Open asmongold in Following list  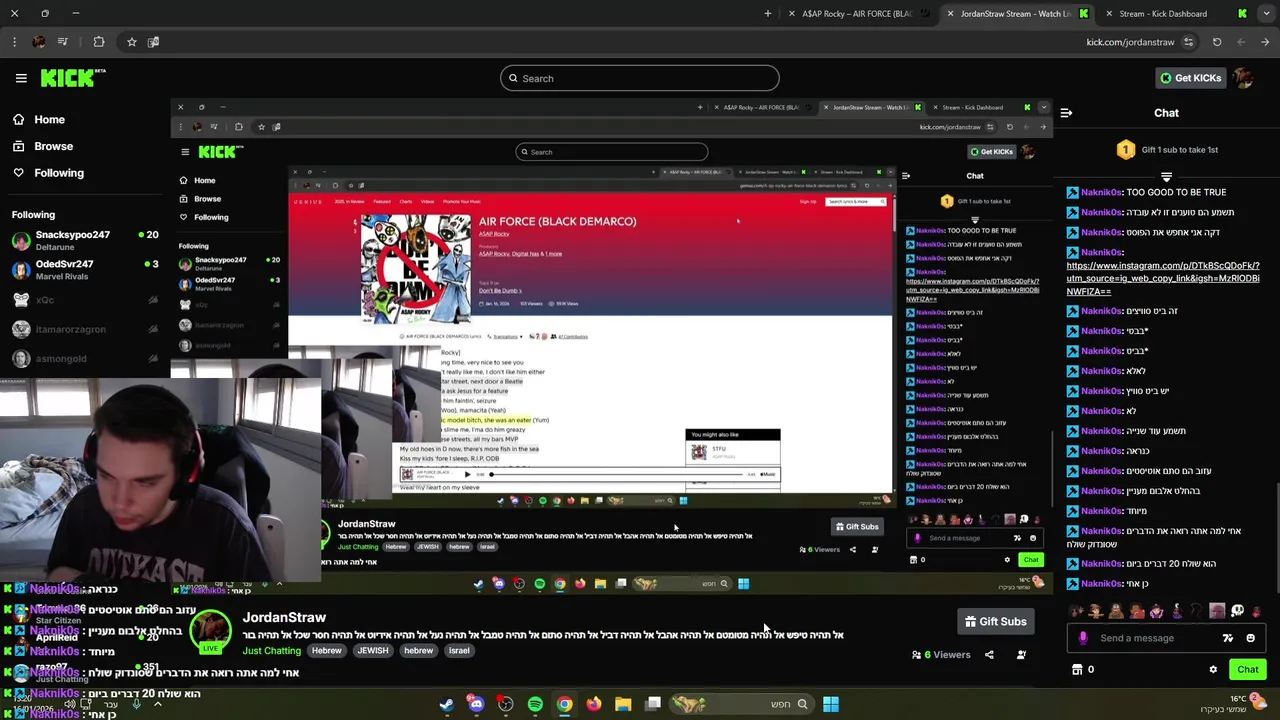[x=85, y=359]
